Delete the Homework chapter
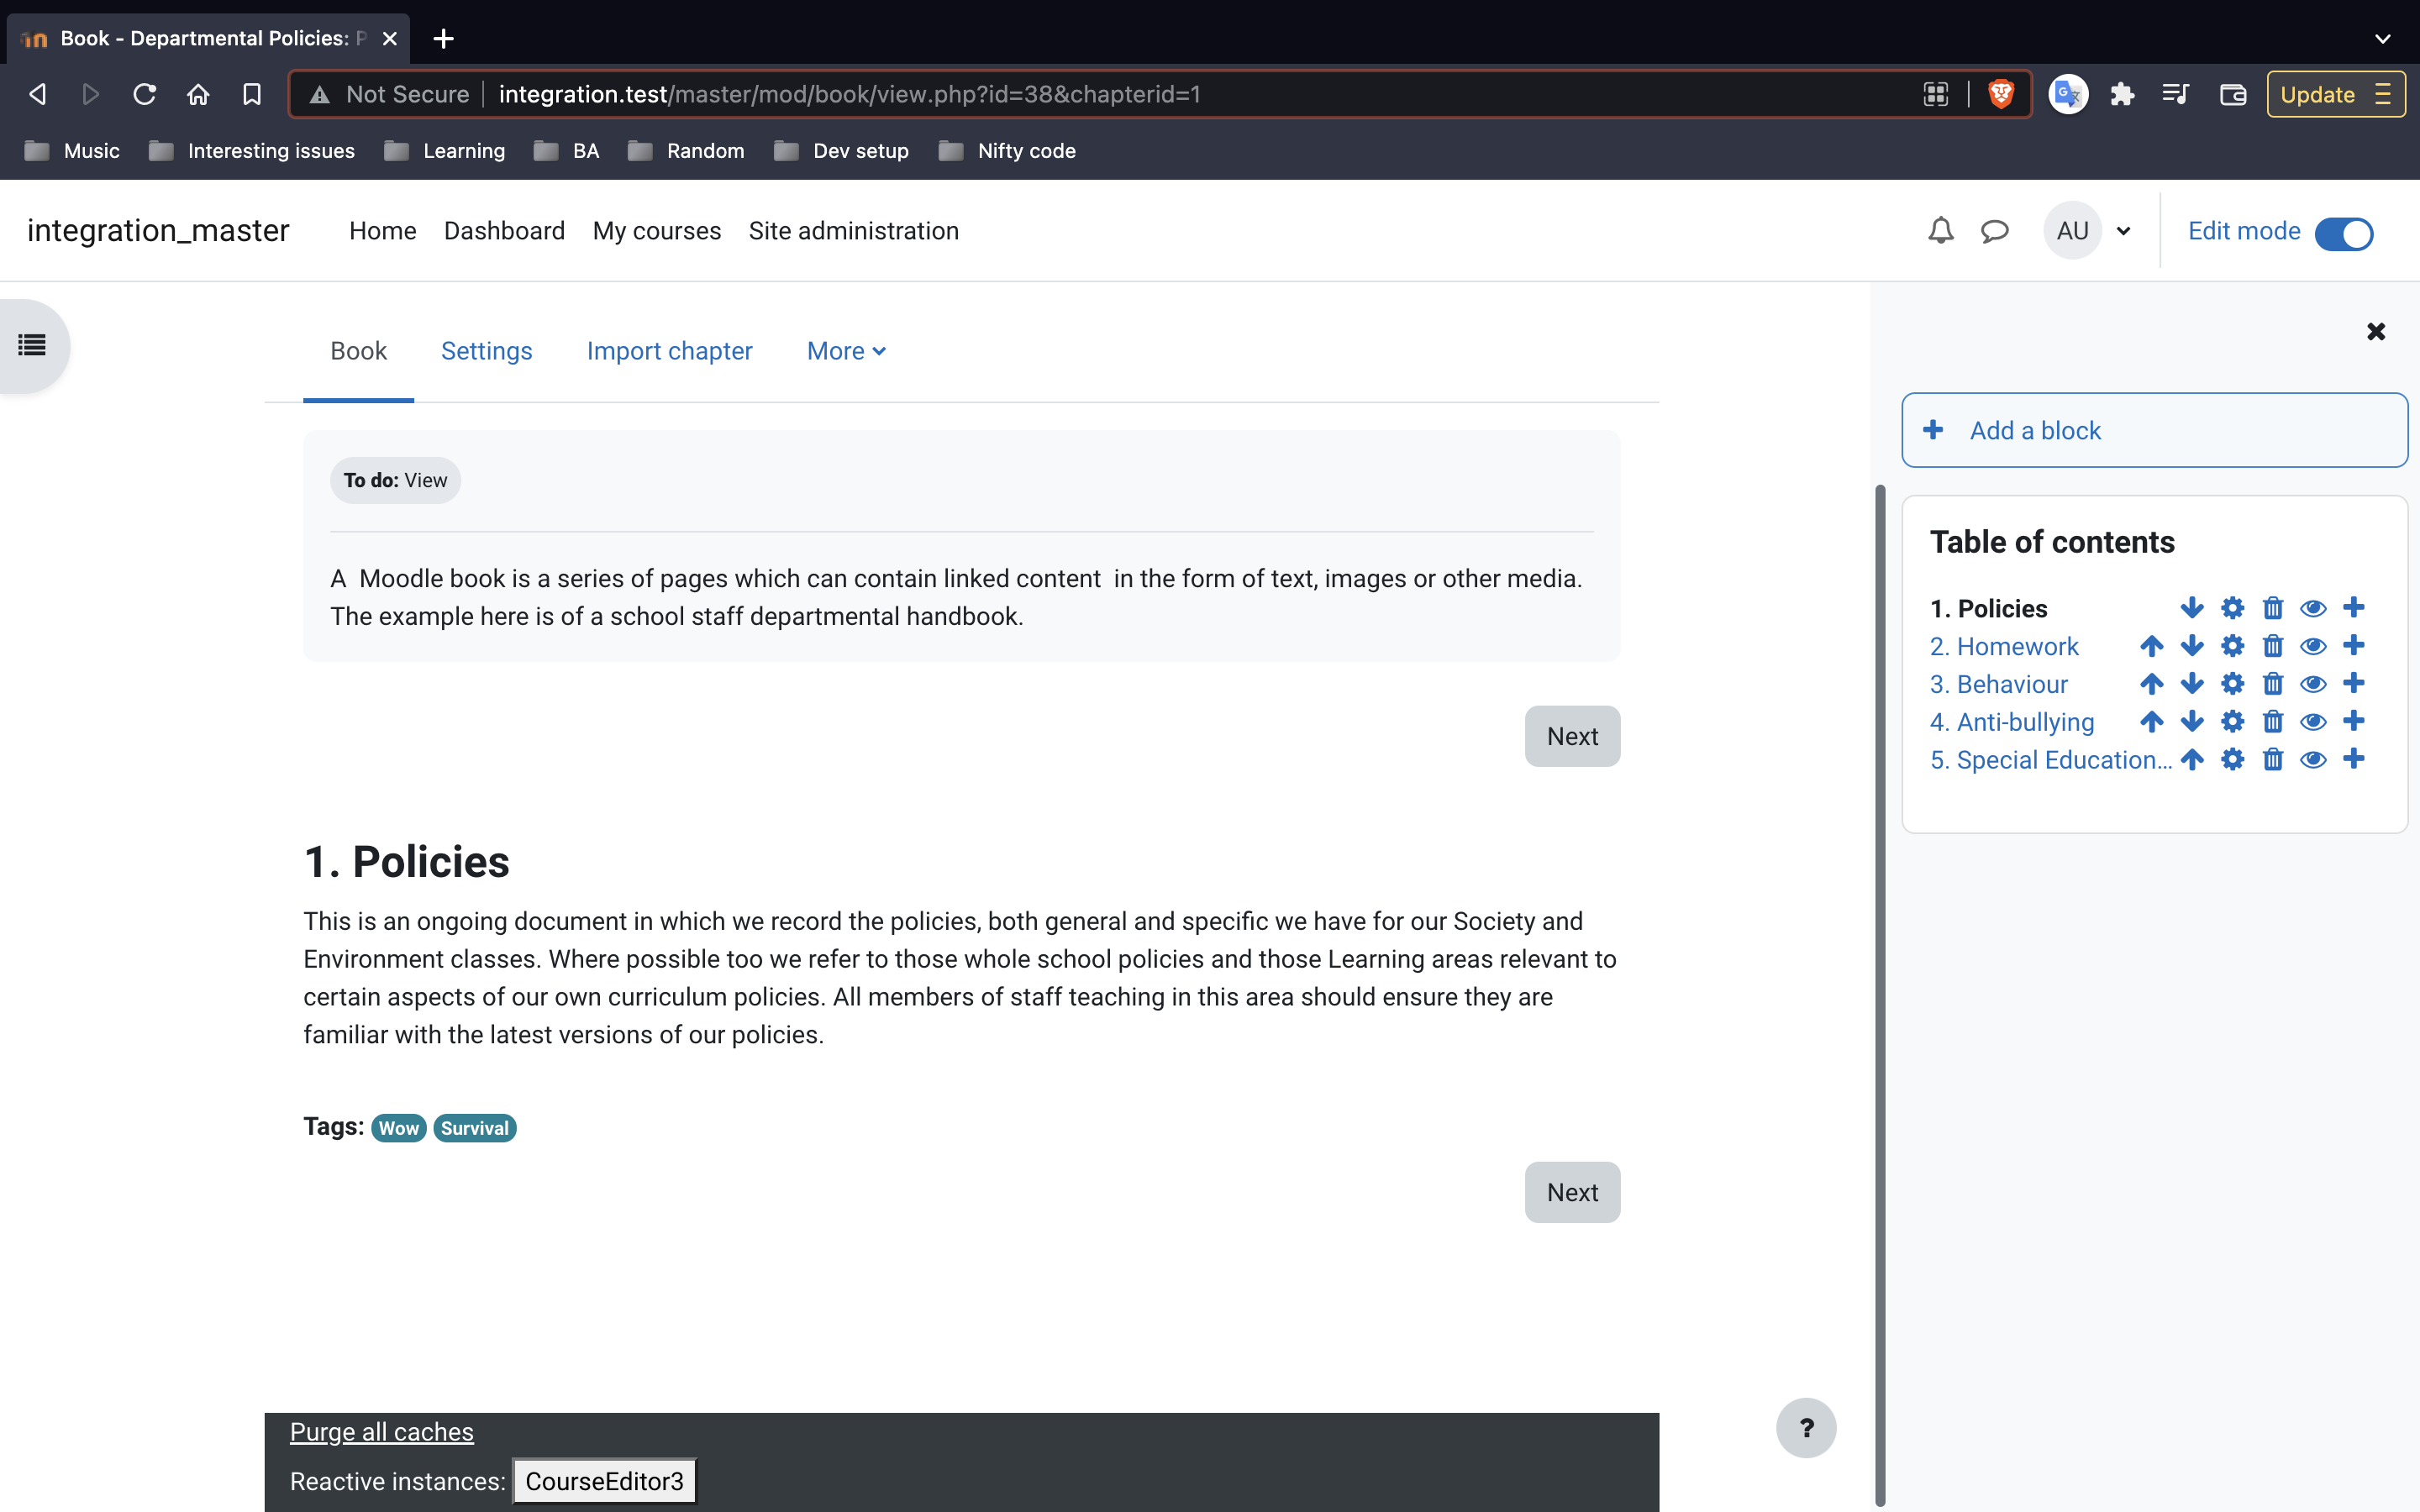Image resolution: width=2420 pixels, height=1512 pixels. point(2273,646)
